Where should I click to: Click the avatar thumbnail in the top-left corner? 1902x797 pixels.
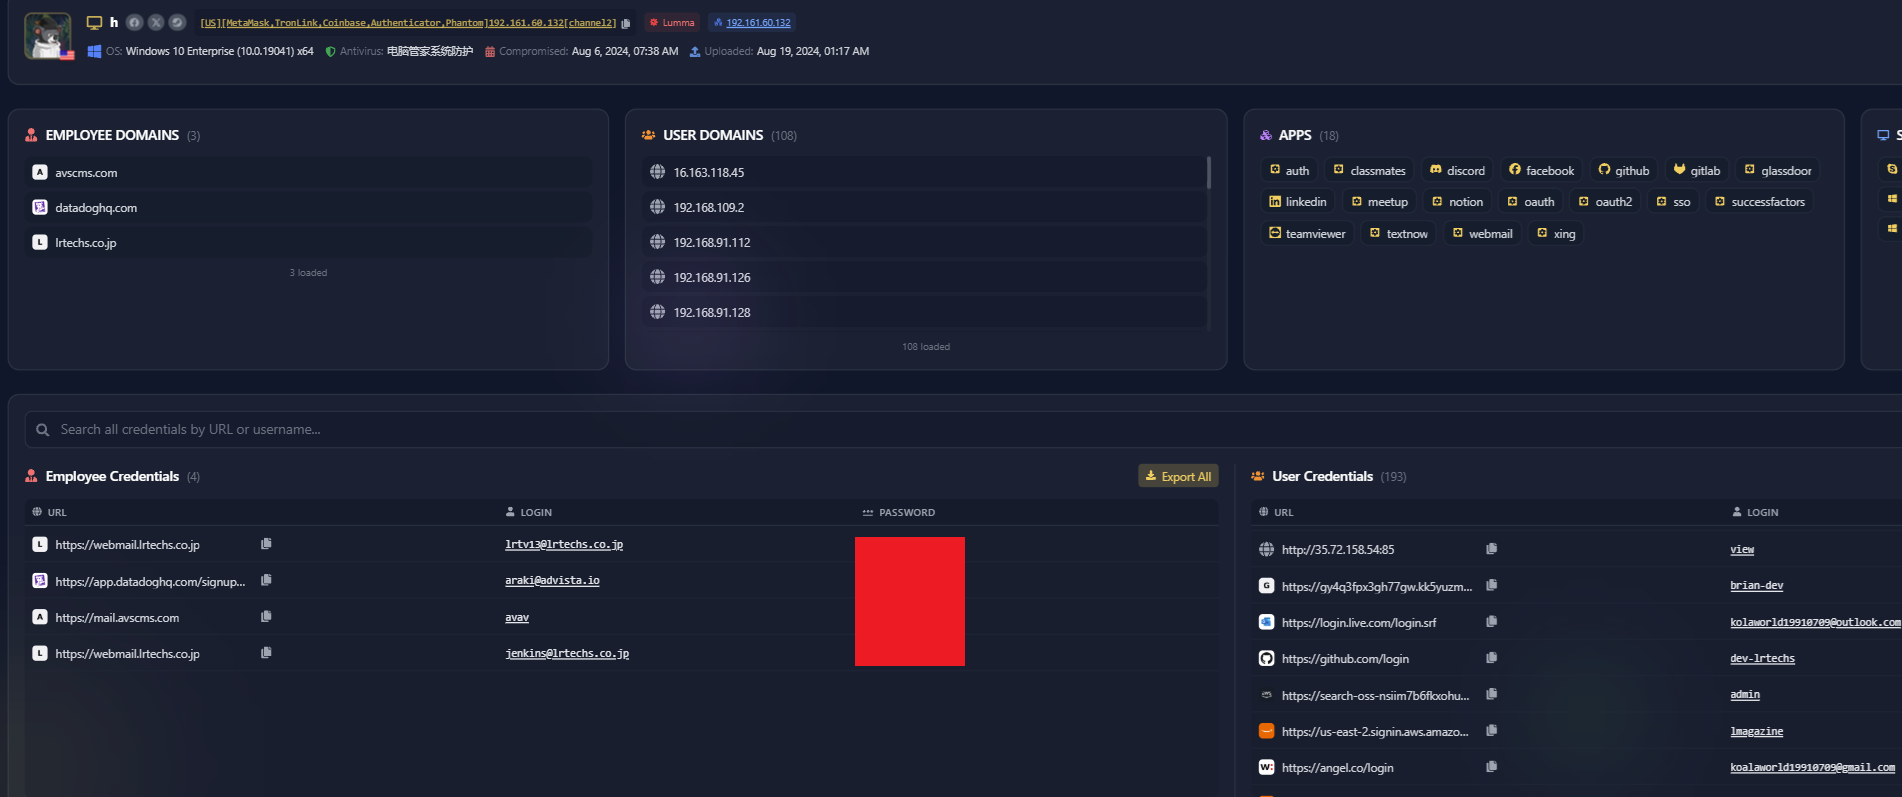[48, 36]
